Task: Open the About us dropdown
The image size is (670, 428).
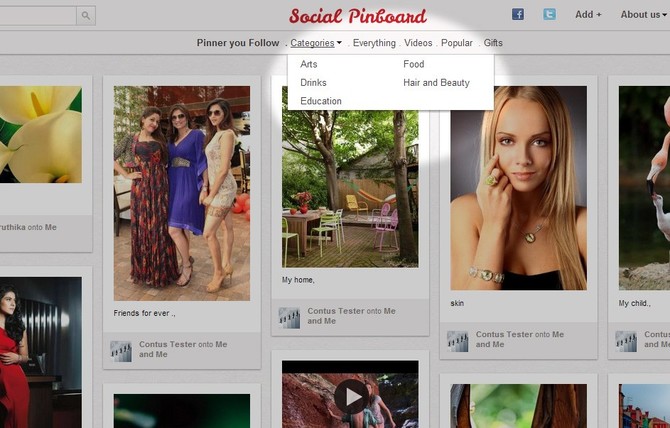Action: coord(644,15)
